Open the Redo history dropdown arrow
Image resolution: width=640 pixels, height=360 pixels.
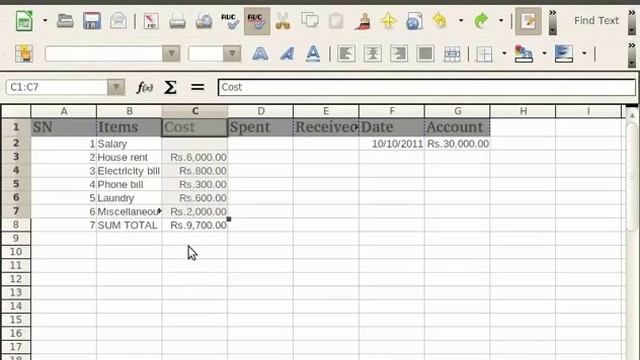pyautogui.click(x=501, y=20)
